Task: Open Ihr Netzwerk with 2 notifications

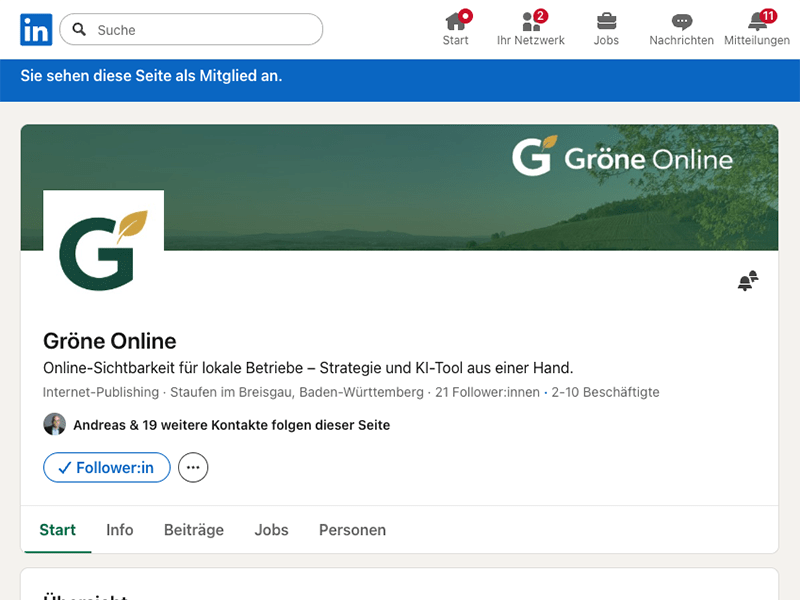Action: [x=531, y=29]
